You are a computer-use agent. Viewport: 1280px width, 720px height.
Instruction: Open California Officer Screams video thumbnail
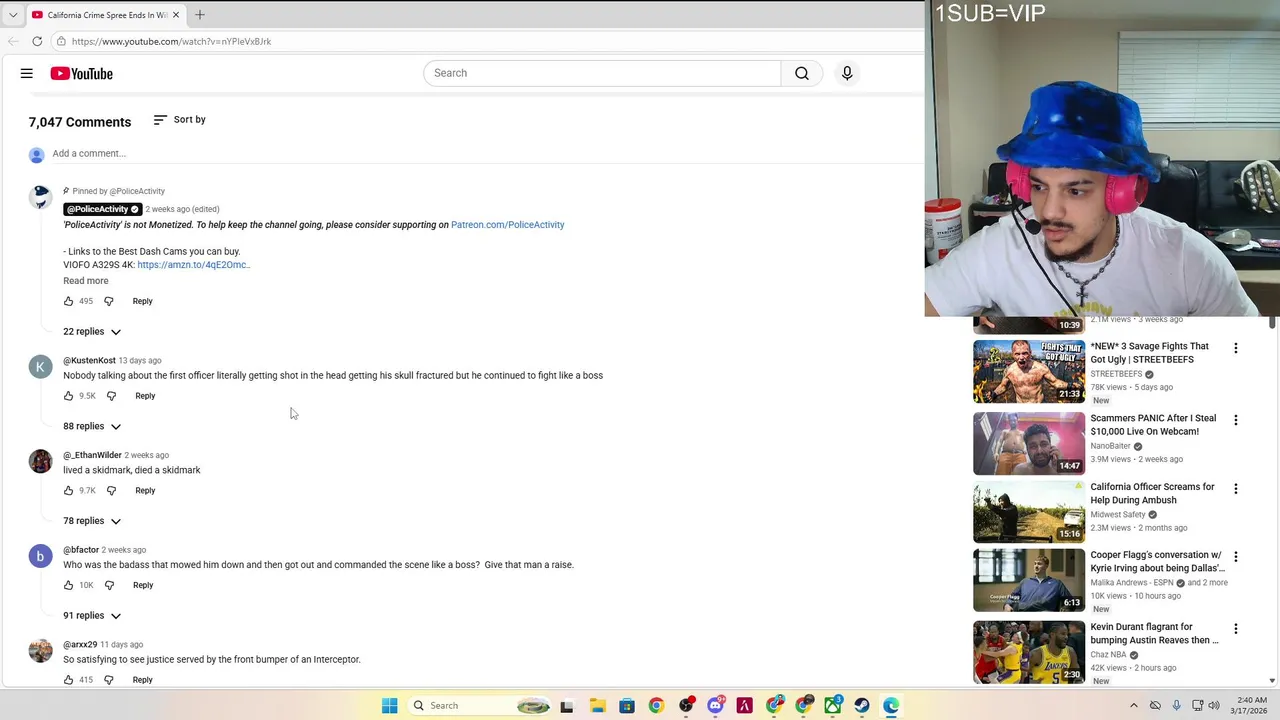click(x=1029, y=511)
